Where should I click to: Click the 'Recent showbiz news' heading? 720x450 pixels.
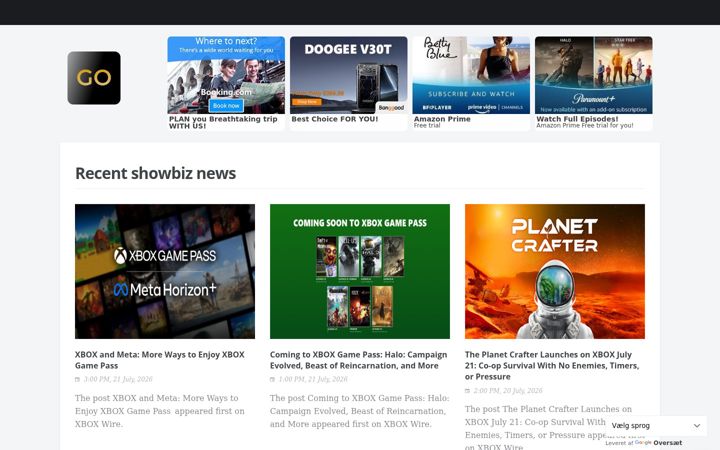pos(156,173)
